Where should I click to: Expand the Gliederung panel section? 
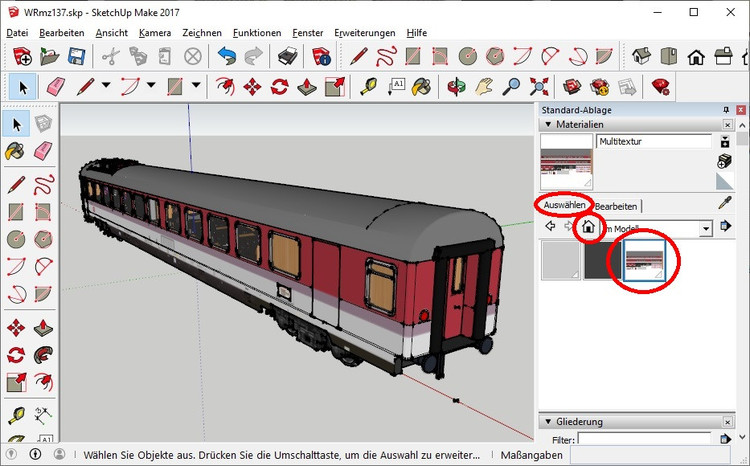click(x=547, y=421)
